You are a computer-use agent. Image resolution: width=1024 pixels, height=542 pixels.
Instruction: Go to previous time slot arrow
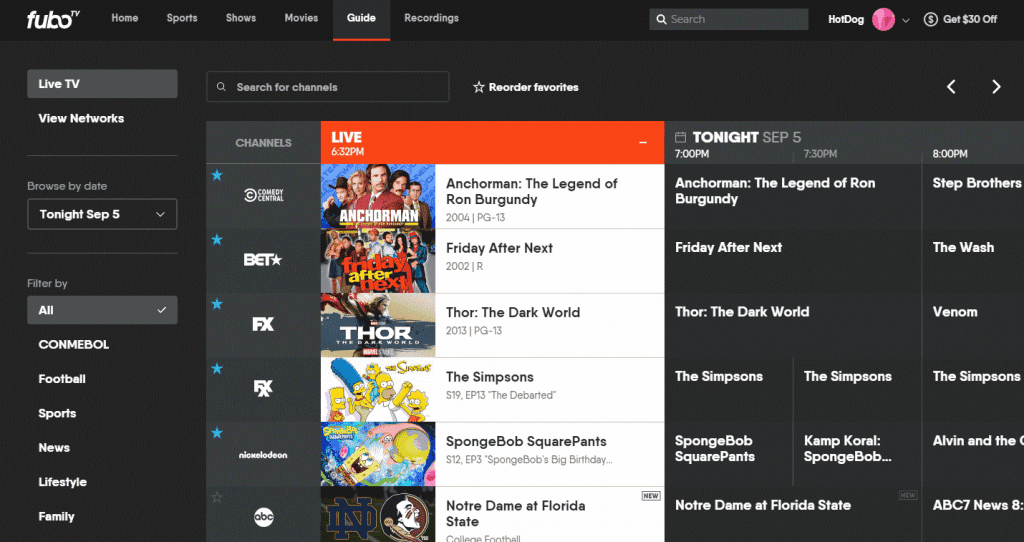click(951, 87)
